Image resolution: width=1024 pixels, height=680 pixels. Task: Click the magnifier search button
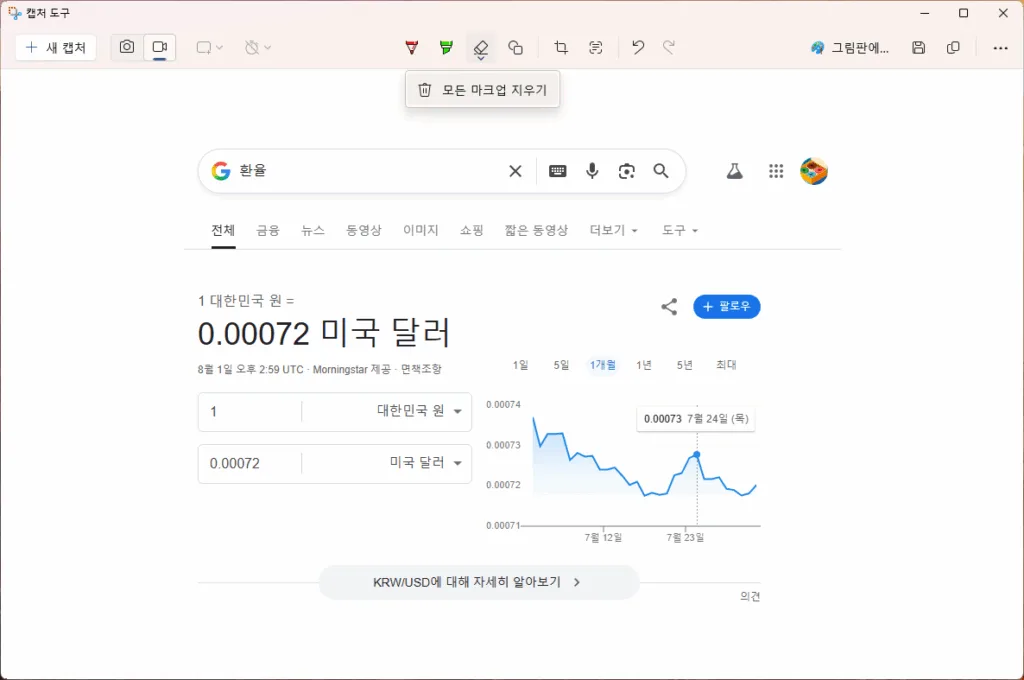[x=661, y=171]
